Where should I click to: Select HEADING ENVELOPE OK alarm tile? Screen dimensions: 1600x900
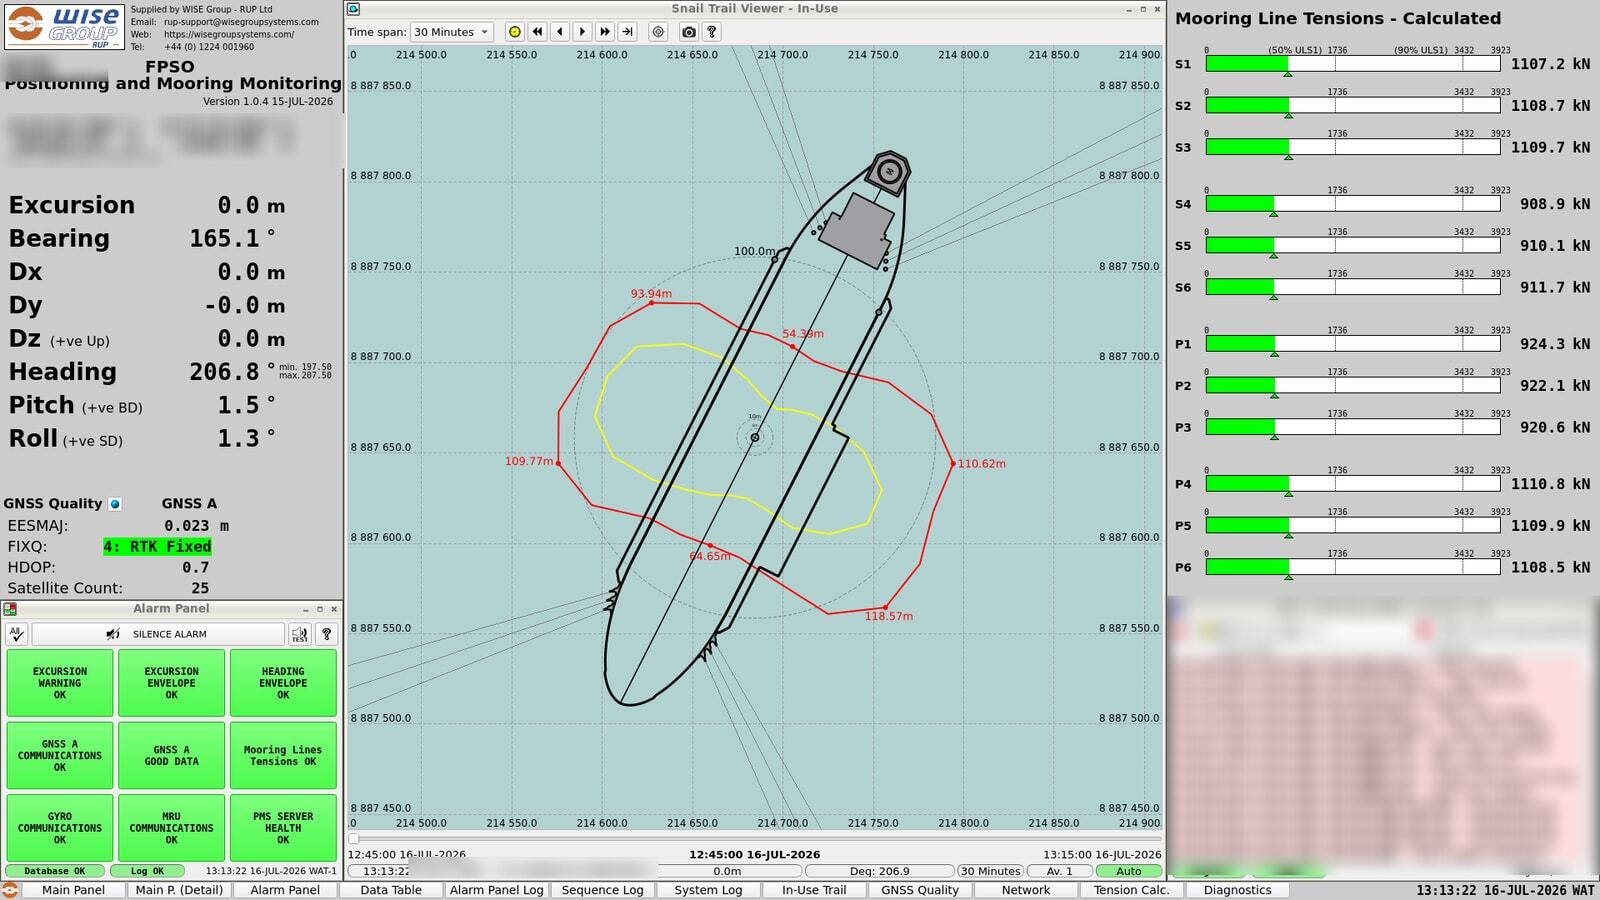[283, 683]
